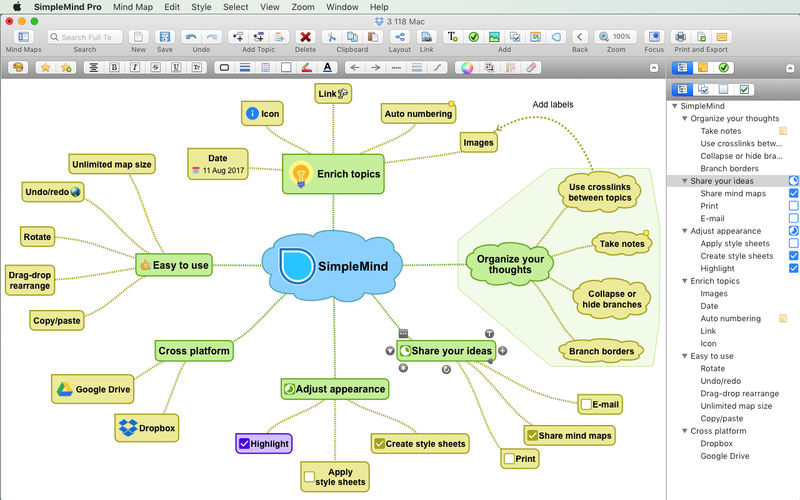Click the e-mail export envelope icon
Image resolution: width=800 pixels, height=500 pixels.
click(722, 37)
